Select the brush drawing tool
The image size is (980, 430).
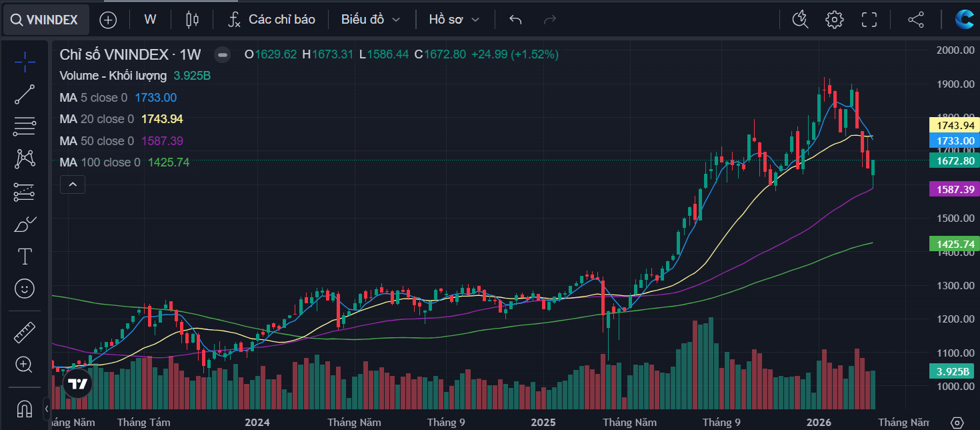25,224
